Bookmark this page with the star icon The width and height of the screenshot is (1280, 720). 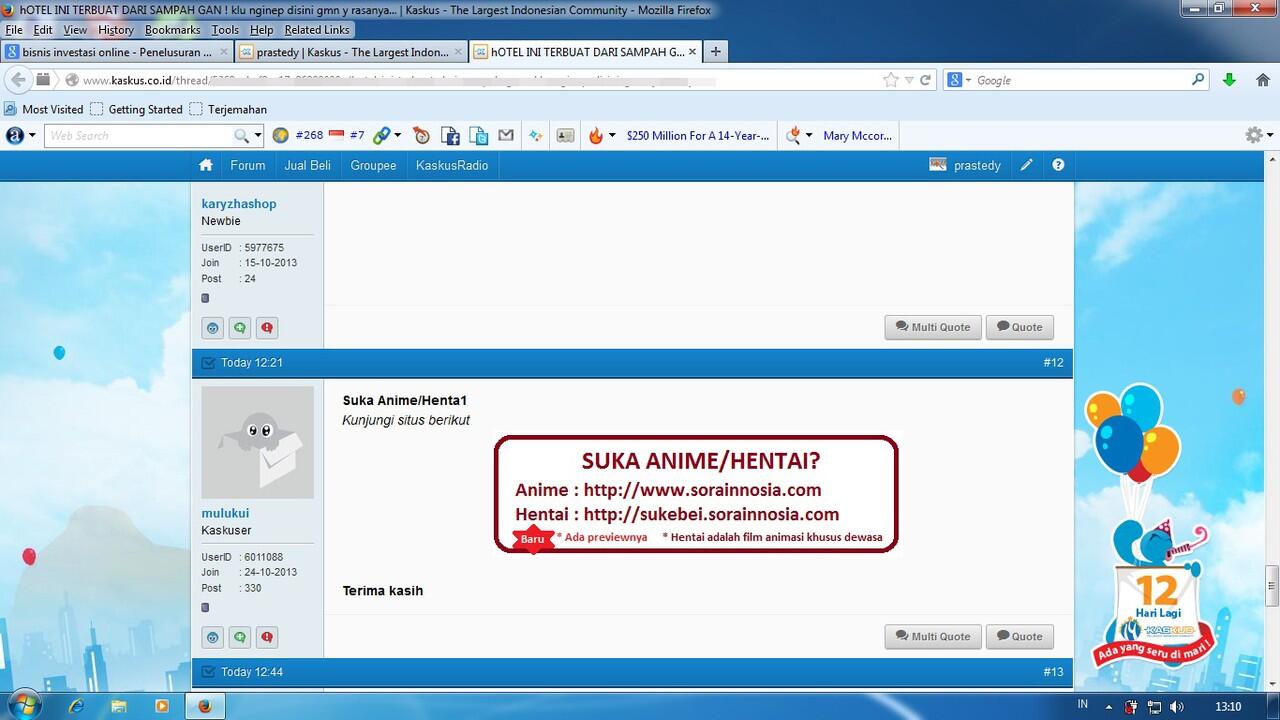(891, 80)
